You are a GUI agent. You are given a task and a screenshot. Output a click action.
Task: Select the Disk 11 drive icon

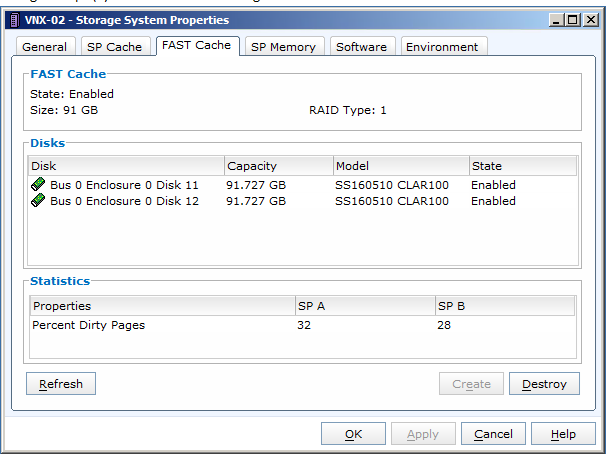pos(38,184)
